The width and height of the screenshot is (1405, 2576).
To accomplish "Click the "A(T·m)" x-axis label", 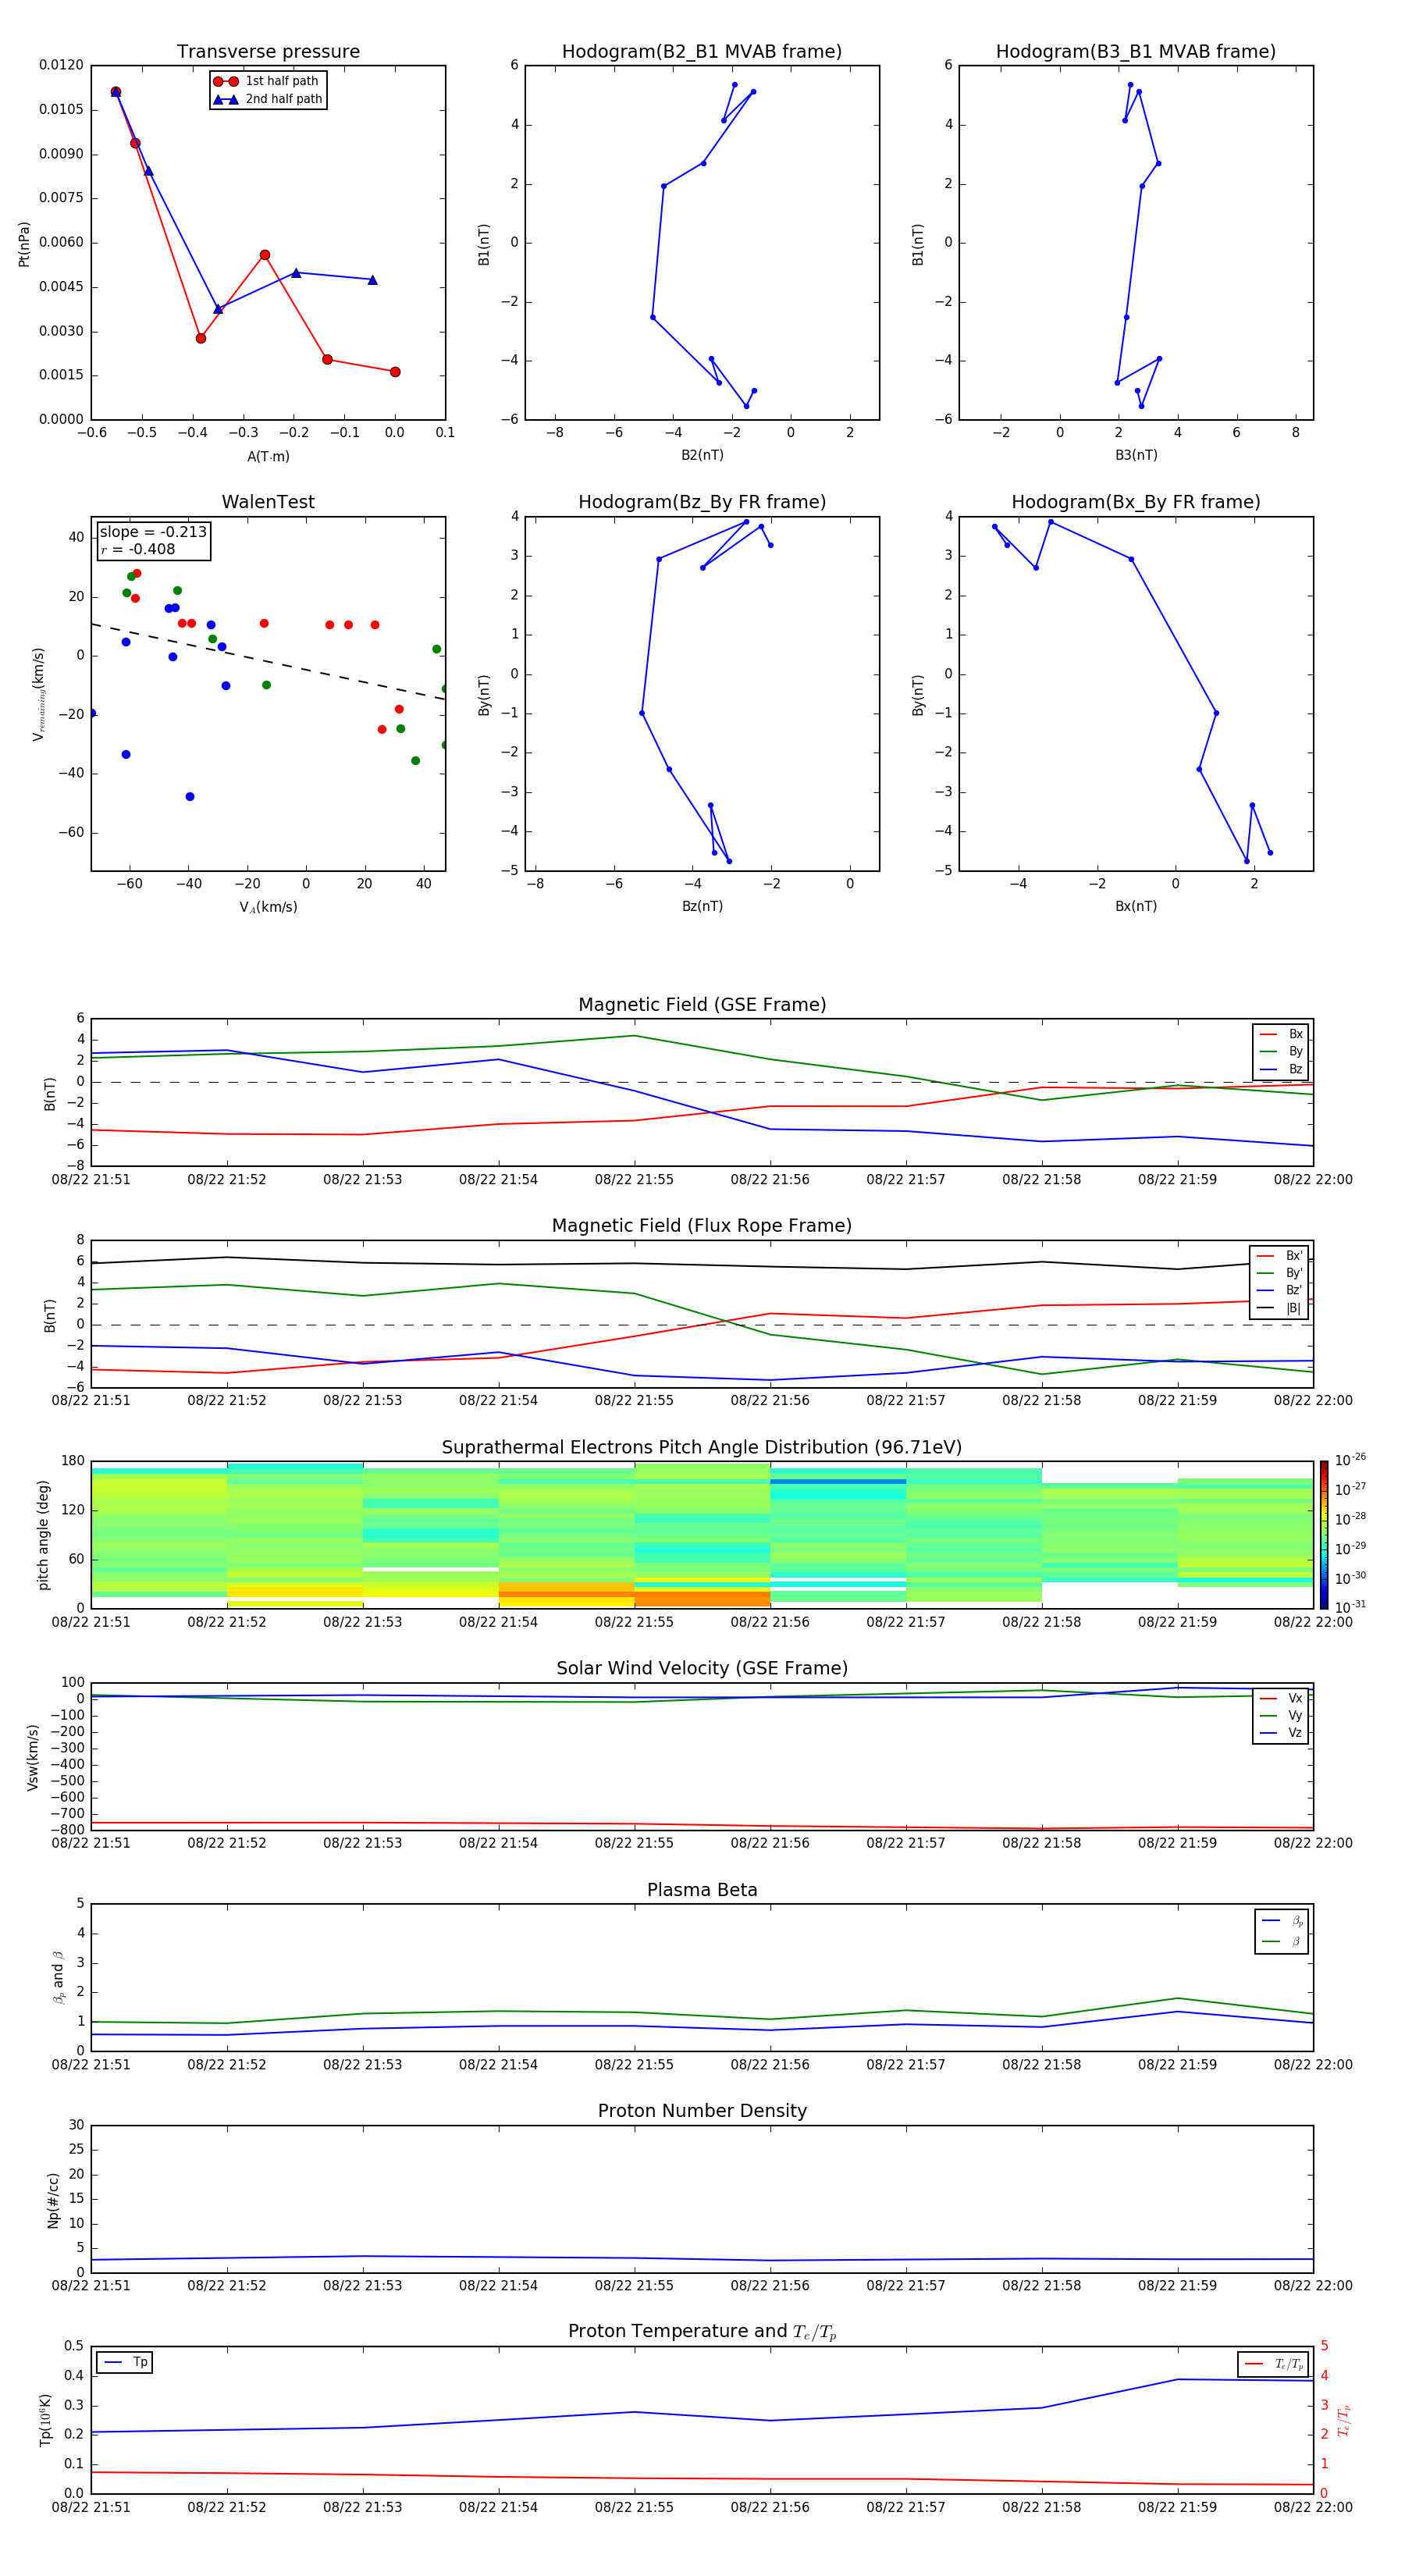I will click(268, 456).
